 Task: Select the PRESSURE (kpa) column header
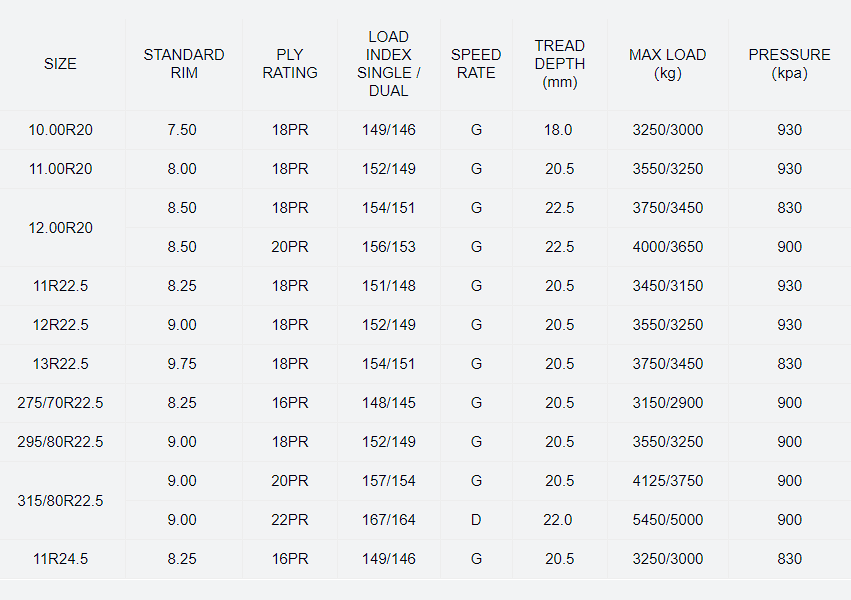pos(789,64)
